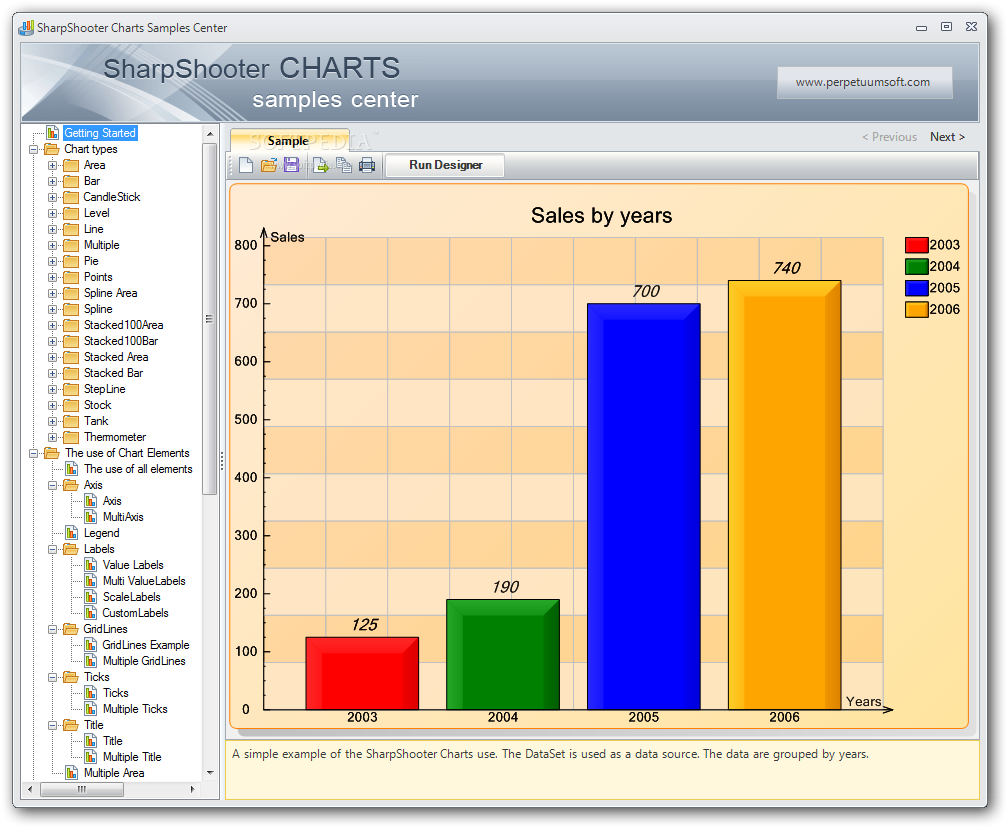The width and height of the screenshot is (1008, 828).
Task: Click the red 2003 legend swatch
Action: 916,245
